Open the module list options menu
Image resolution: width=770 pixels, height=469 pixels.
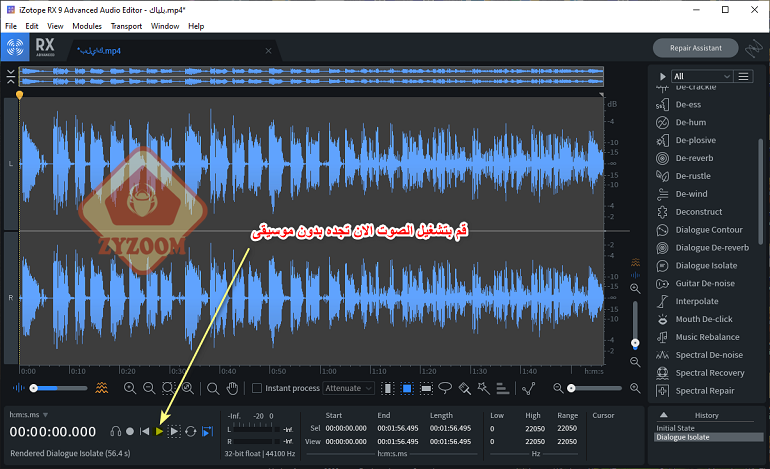(743, 76)
